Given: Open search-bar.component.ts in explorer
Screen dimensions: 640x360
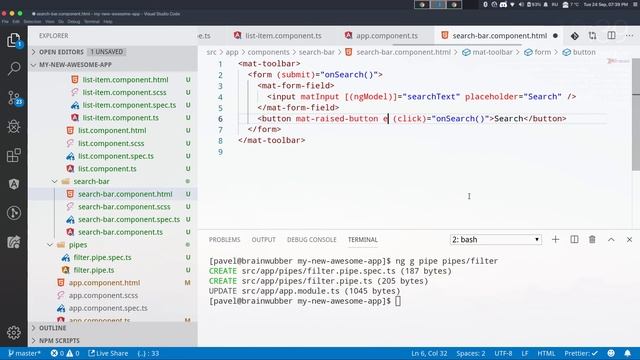Looking at the screenshot, I should click(120, 232).
